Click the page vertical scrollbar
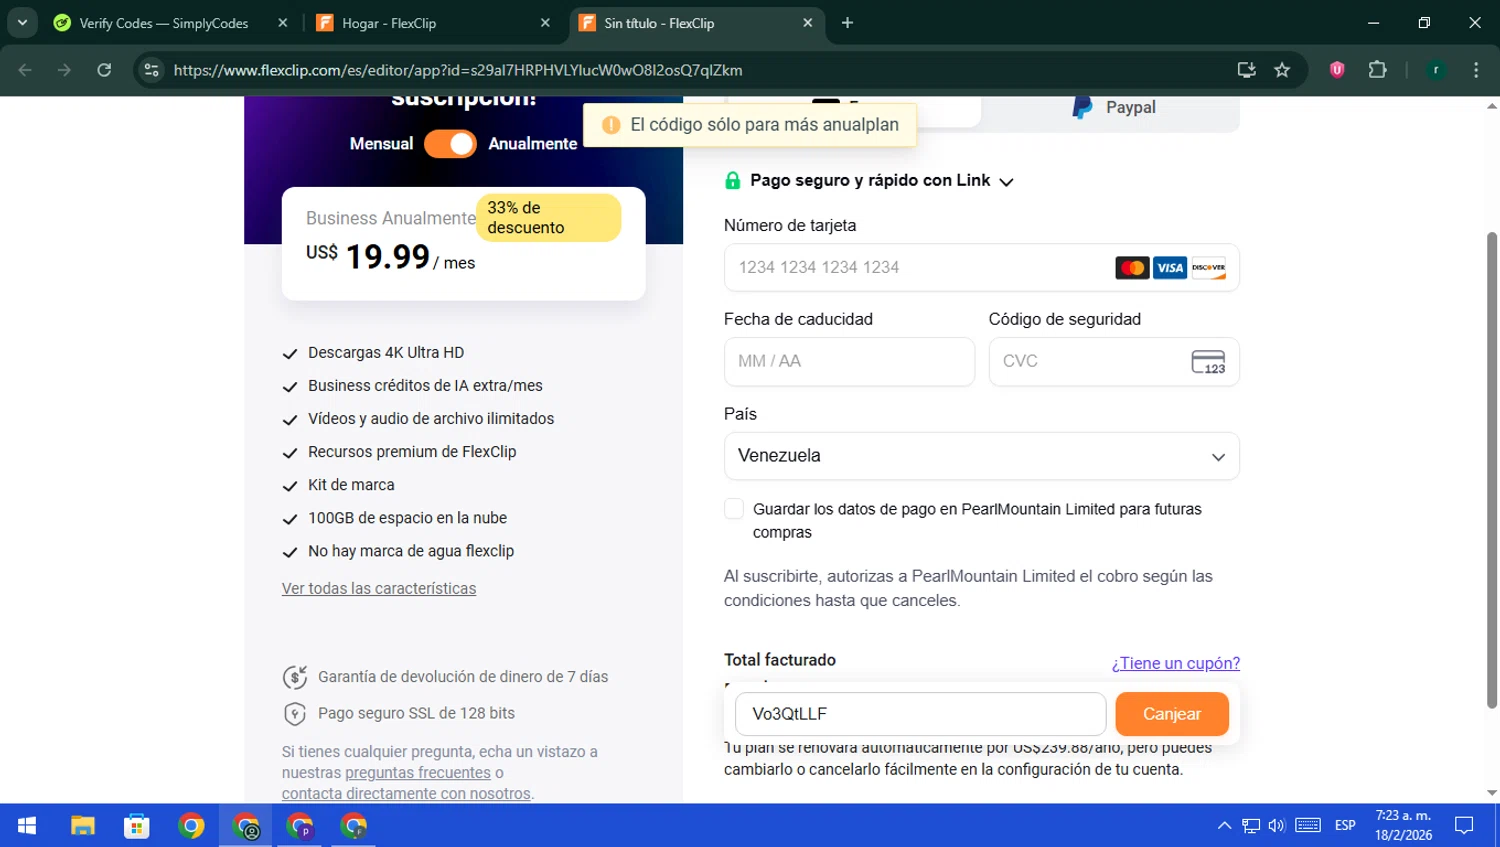Image resolution: width=1500 pixels, height=847 pixels. (1492, 470)
